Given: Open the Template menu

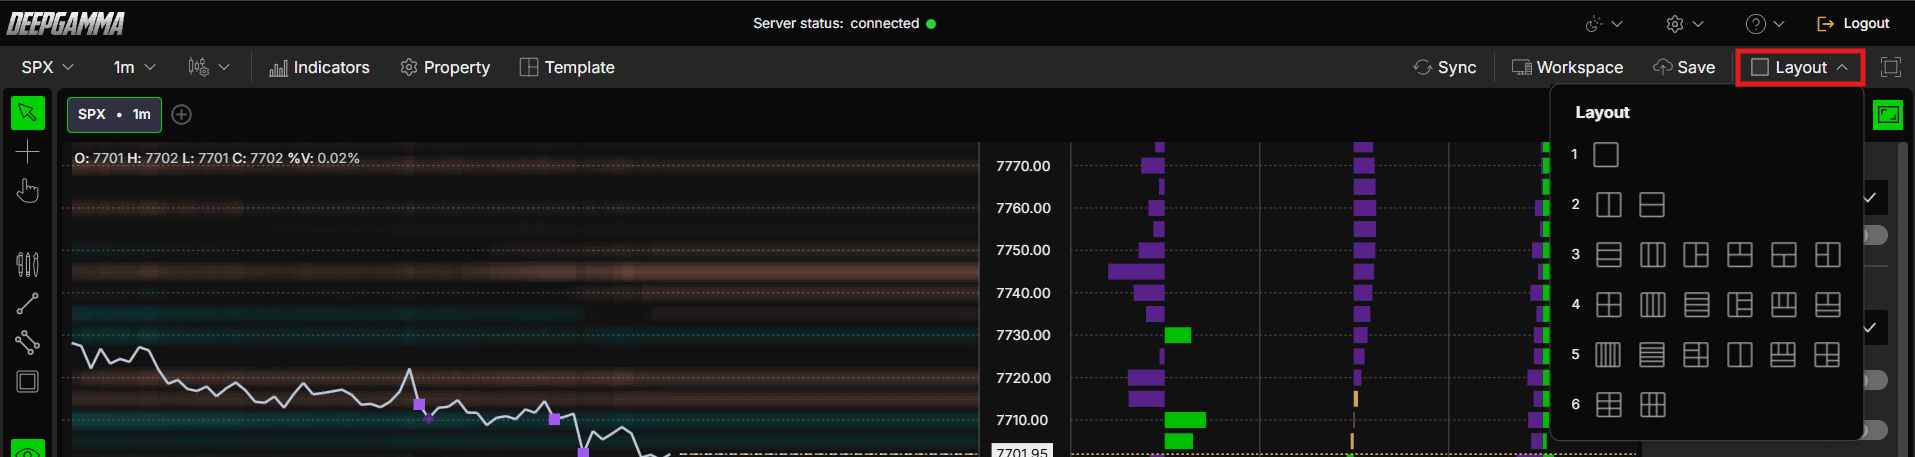Looking at the screenshot, I should point(567,67).
